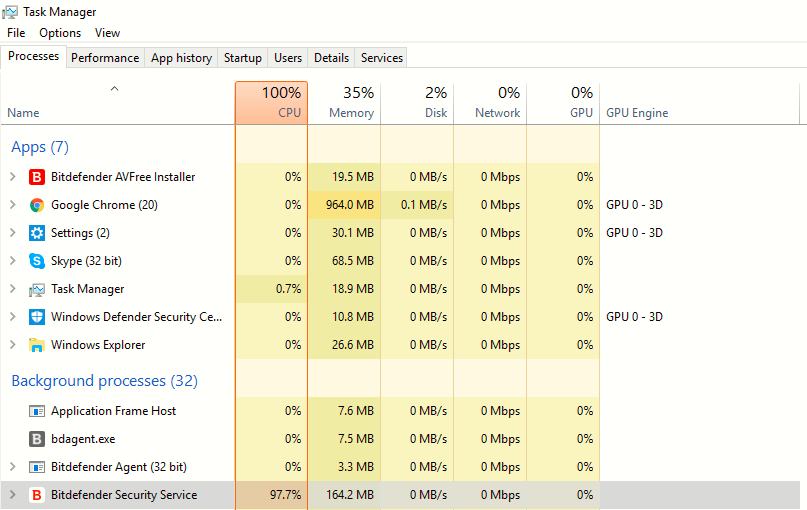Expand the Settings process group
The image size is (807, 510).
(x=12, y=233)
